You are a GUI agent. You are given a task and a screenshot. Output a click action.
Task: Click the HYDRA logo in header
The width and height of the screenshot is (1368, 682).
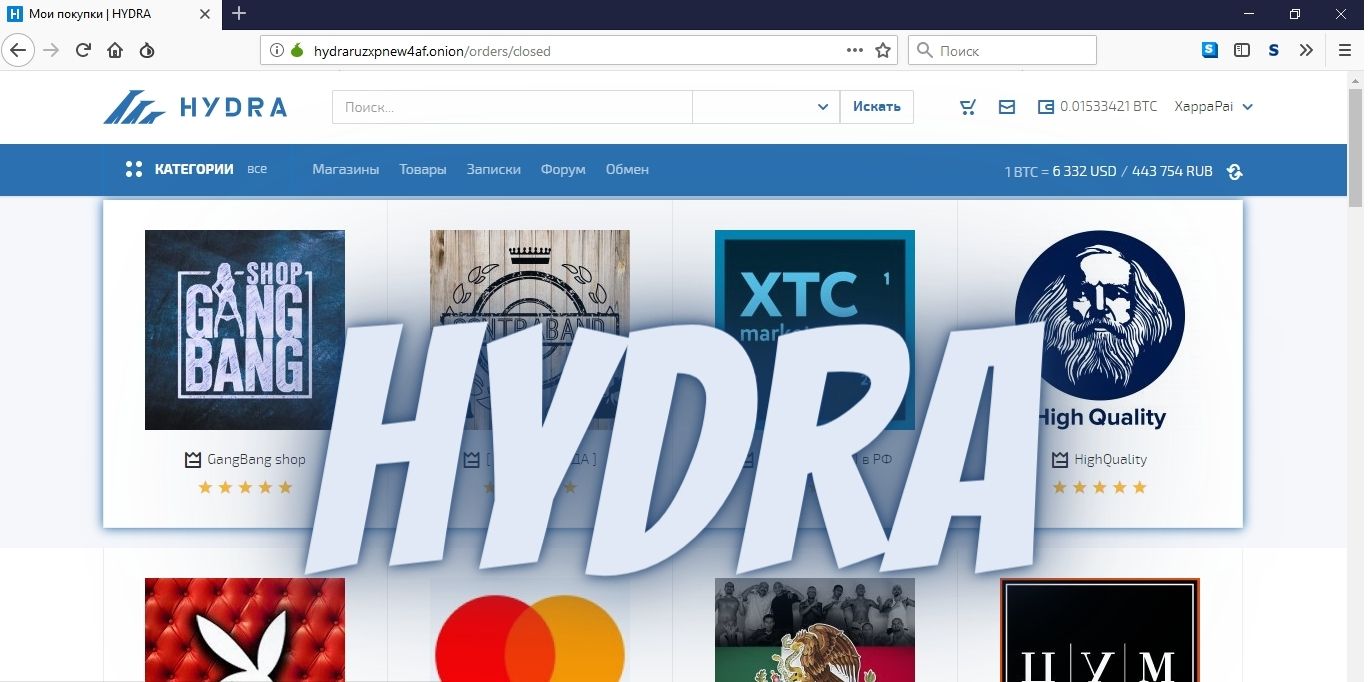point(196,107)
